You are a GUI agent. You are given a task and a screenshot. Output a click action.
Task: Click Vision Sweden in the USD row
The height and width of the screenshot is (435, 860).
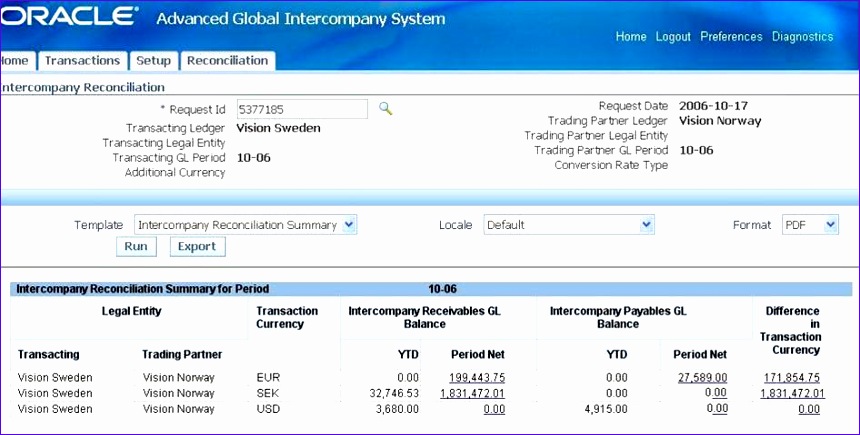coord(55,409)
